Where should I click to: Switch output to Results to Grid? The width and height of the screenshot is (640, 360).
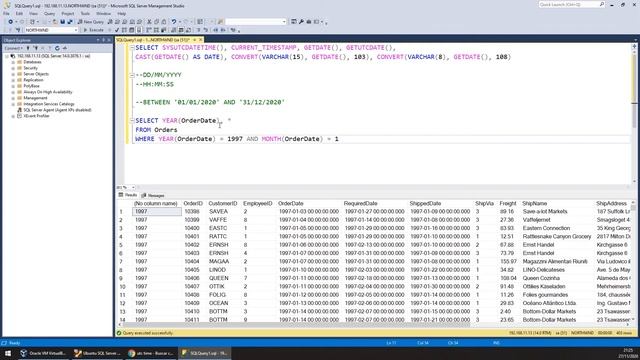point(181,30)
